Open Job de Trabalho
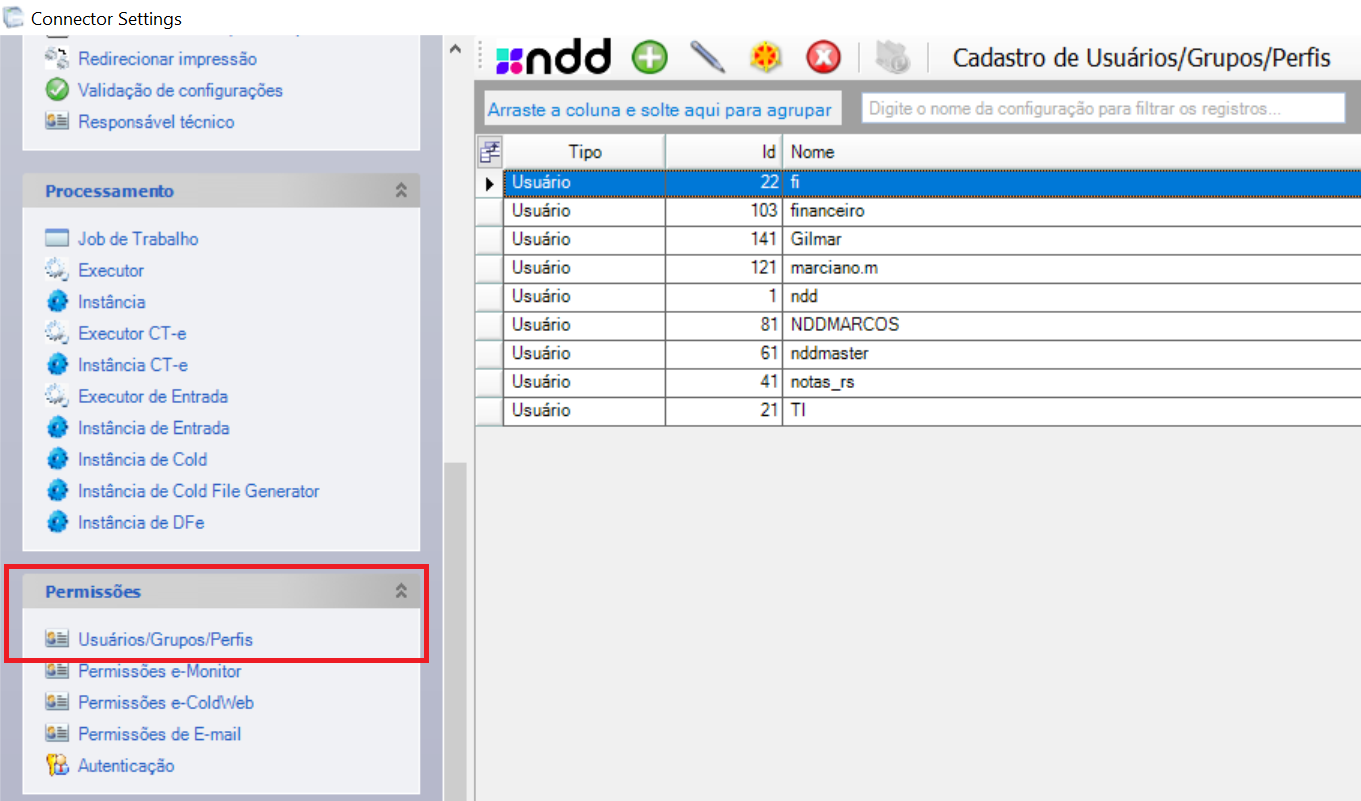The height and width of the screenshot is (801, 1361). coord(138,239)
